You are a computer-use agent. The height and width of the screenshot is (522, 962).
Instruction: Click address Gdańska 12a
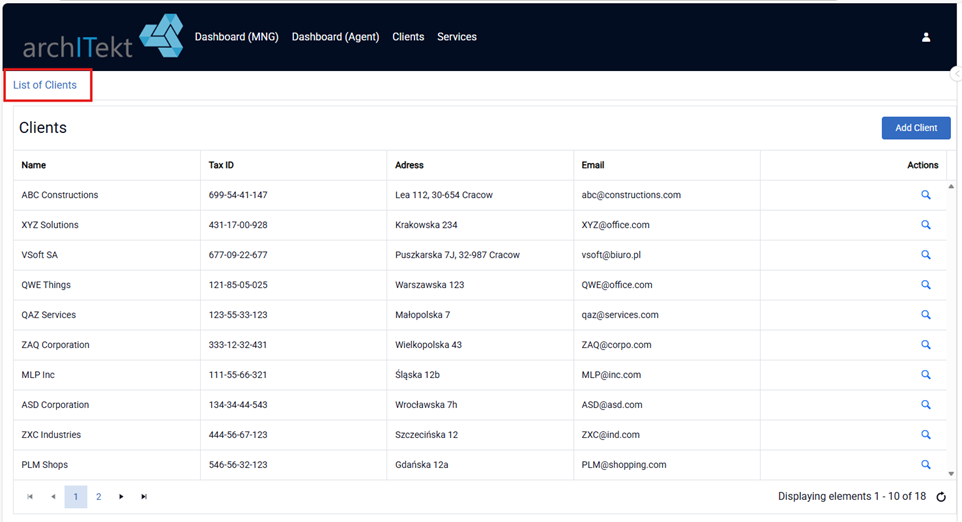(x=421, y=465)
